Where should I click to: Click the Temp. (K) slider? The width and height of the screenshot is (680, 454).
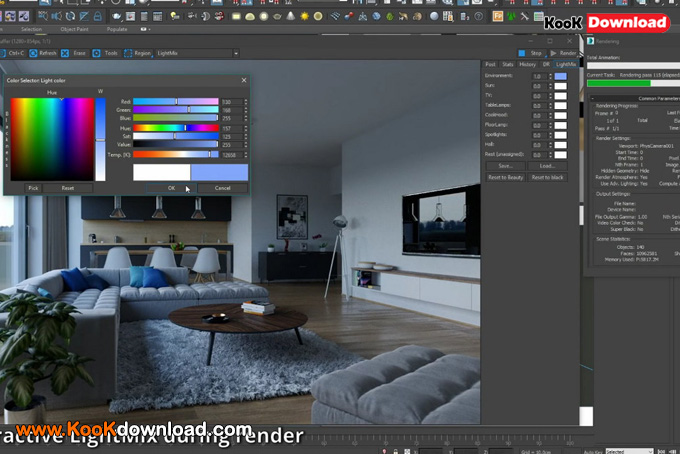click(x=175, y=155)
